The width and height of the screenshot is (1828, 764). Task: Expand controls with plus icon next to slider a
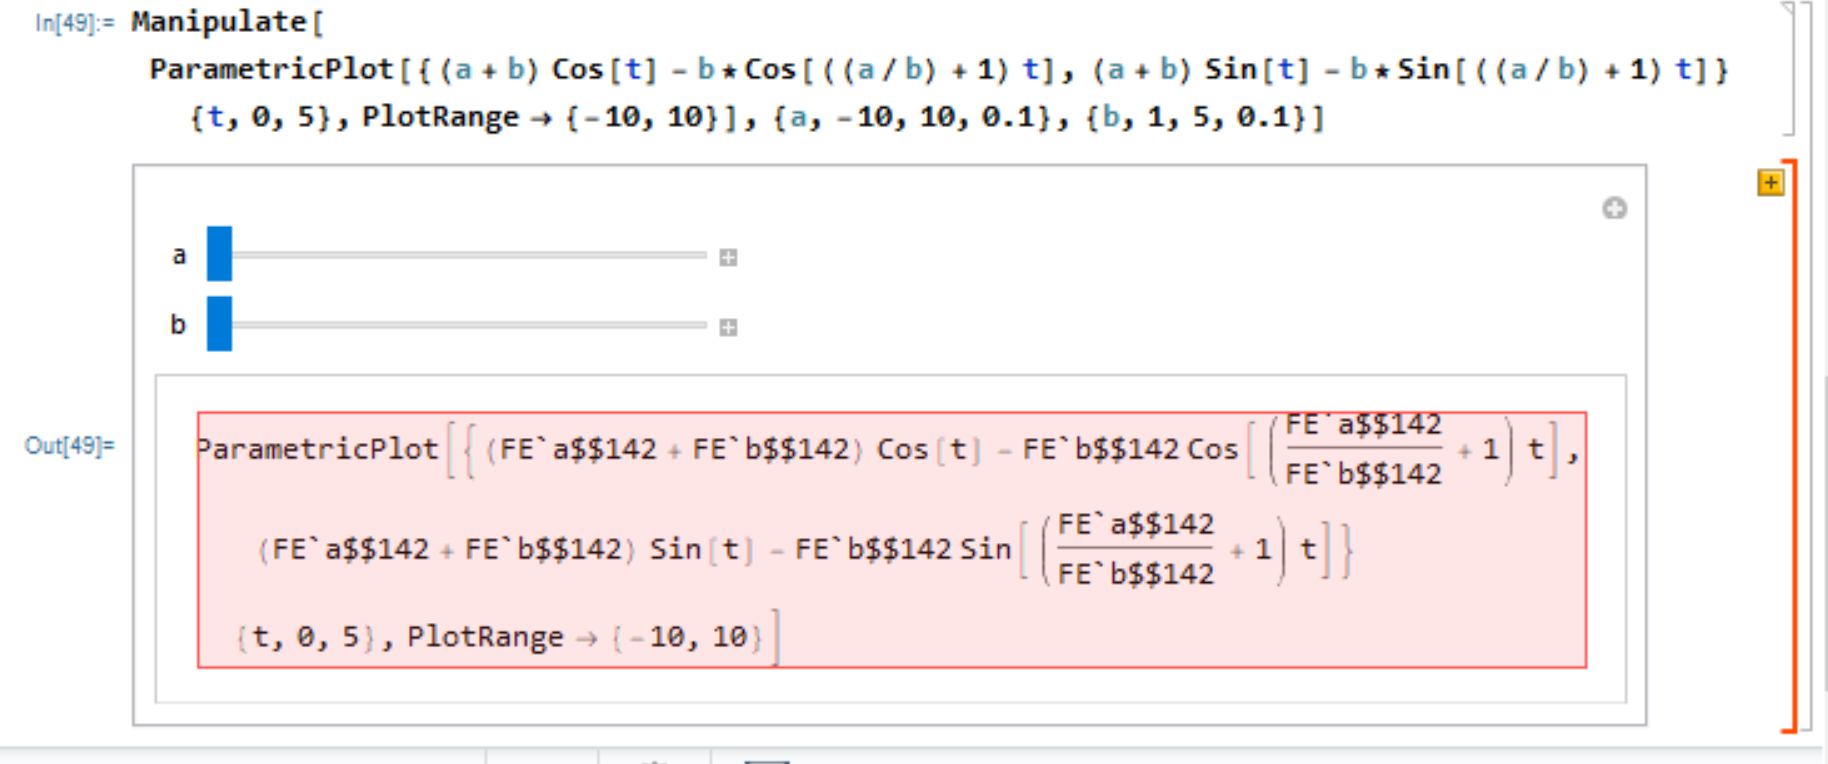pos(728,258)
